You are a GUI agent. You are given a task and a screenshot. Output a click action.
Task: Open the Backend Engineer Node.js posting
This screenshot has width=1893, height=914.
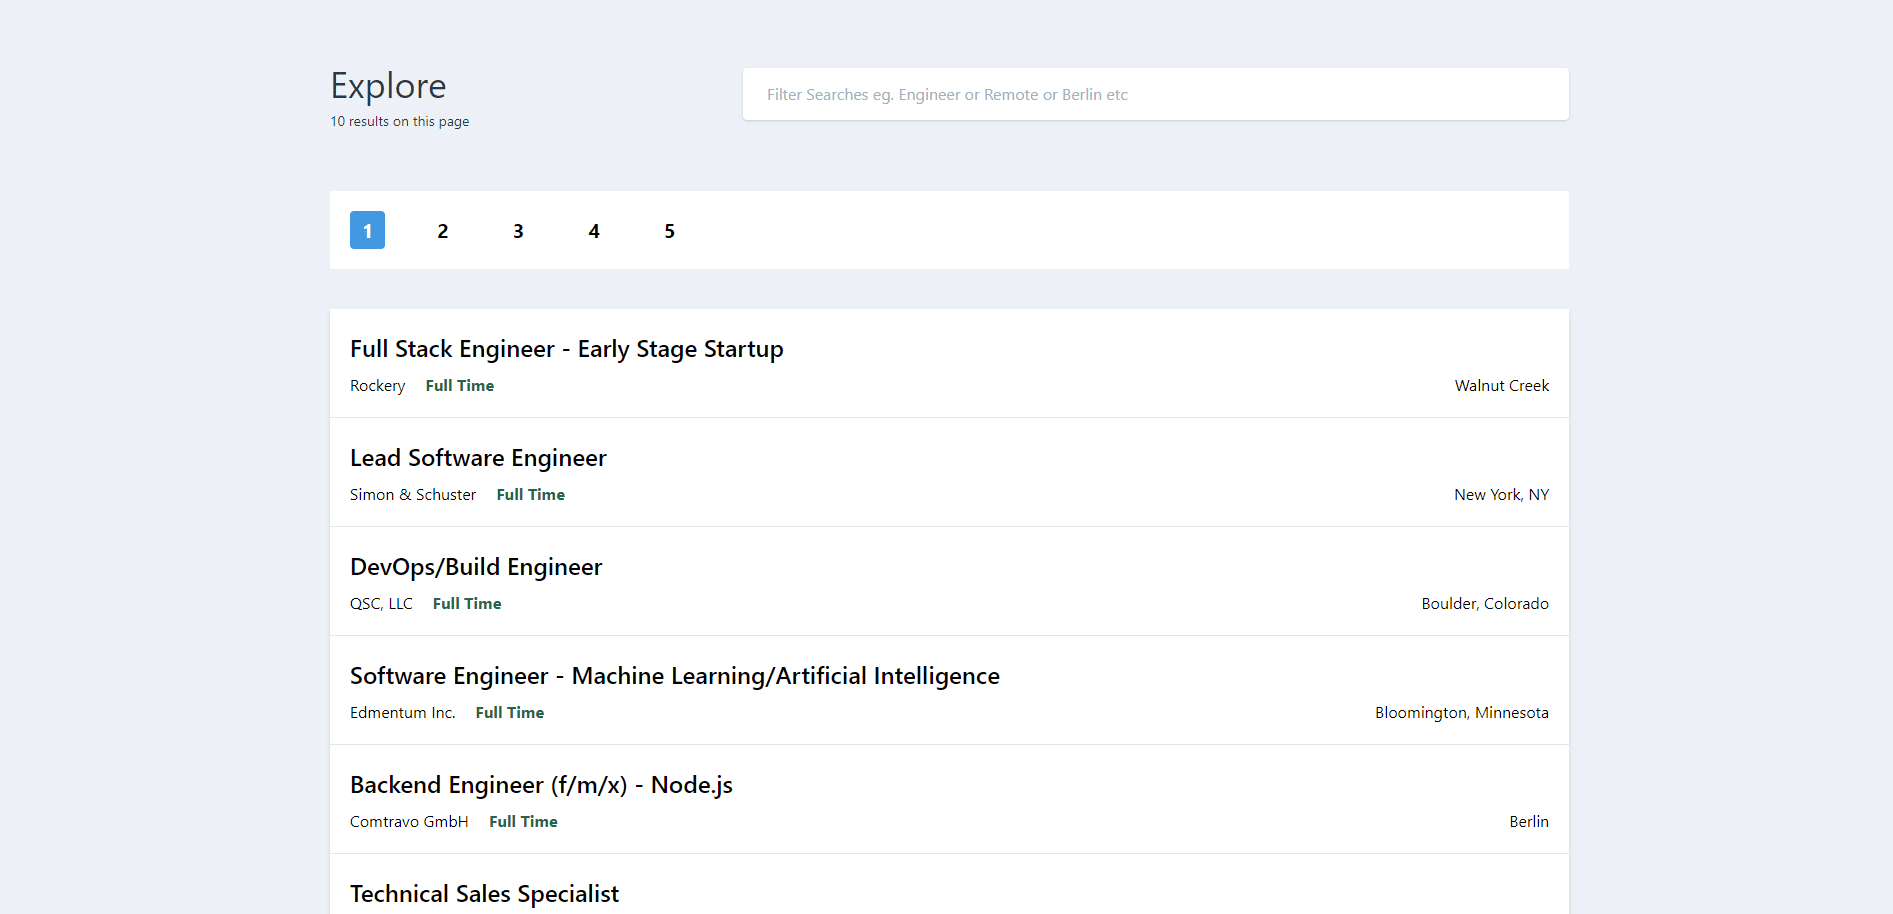541,785
